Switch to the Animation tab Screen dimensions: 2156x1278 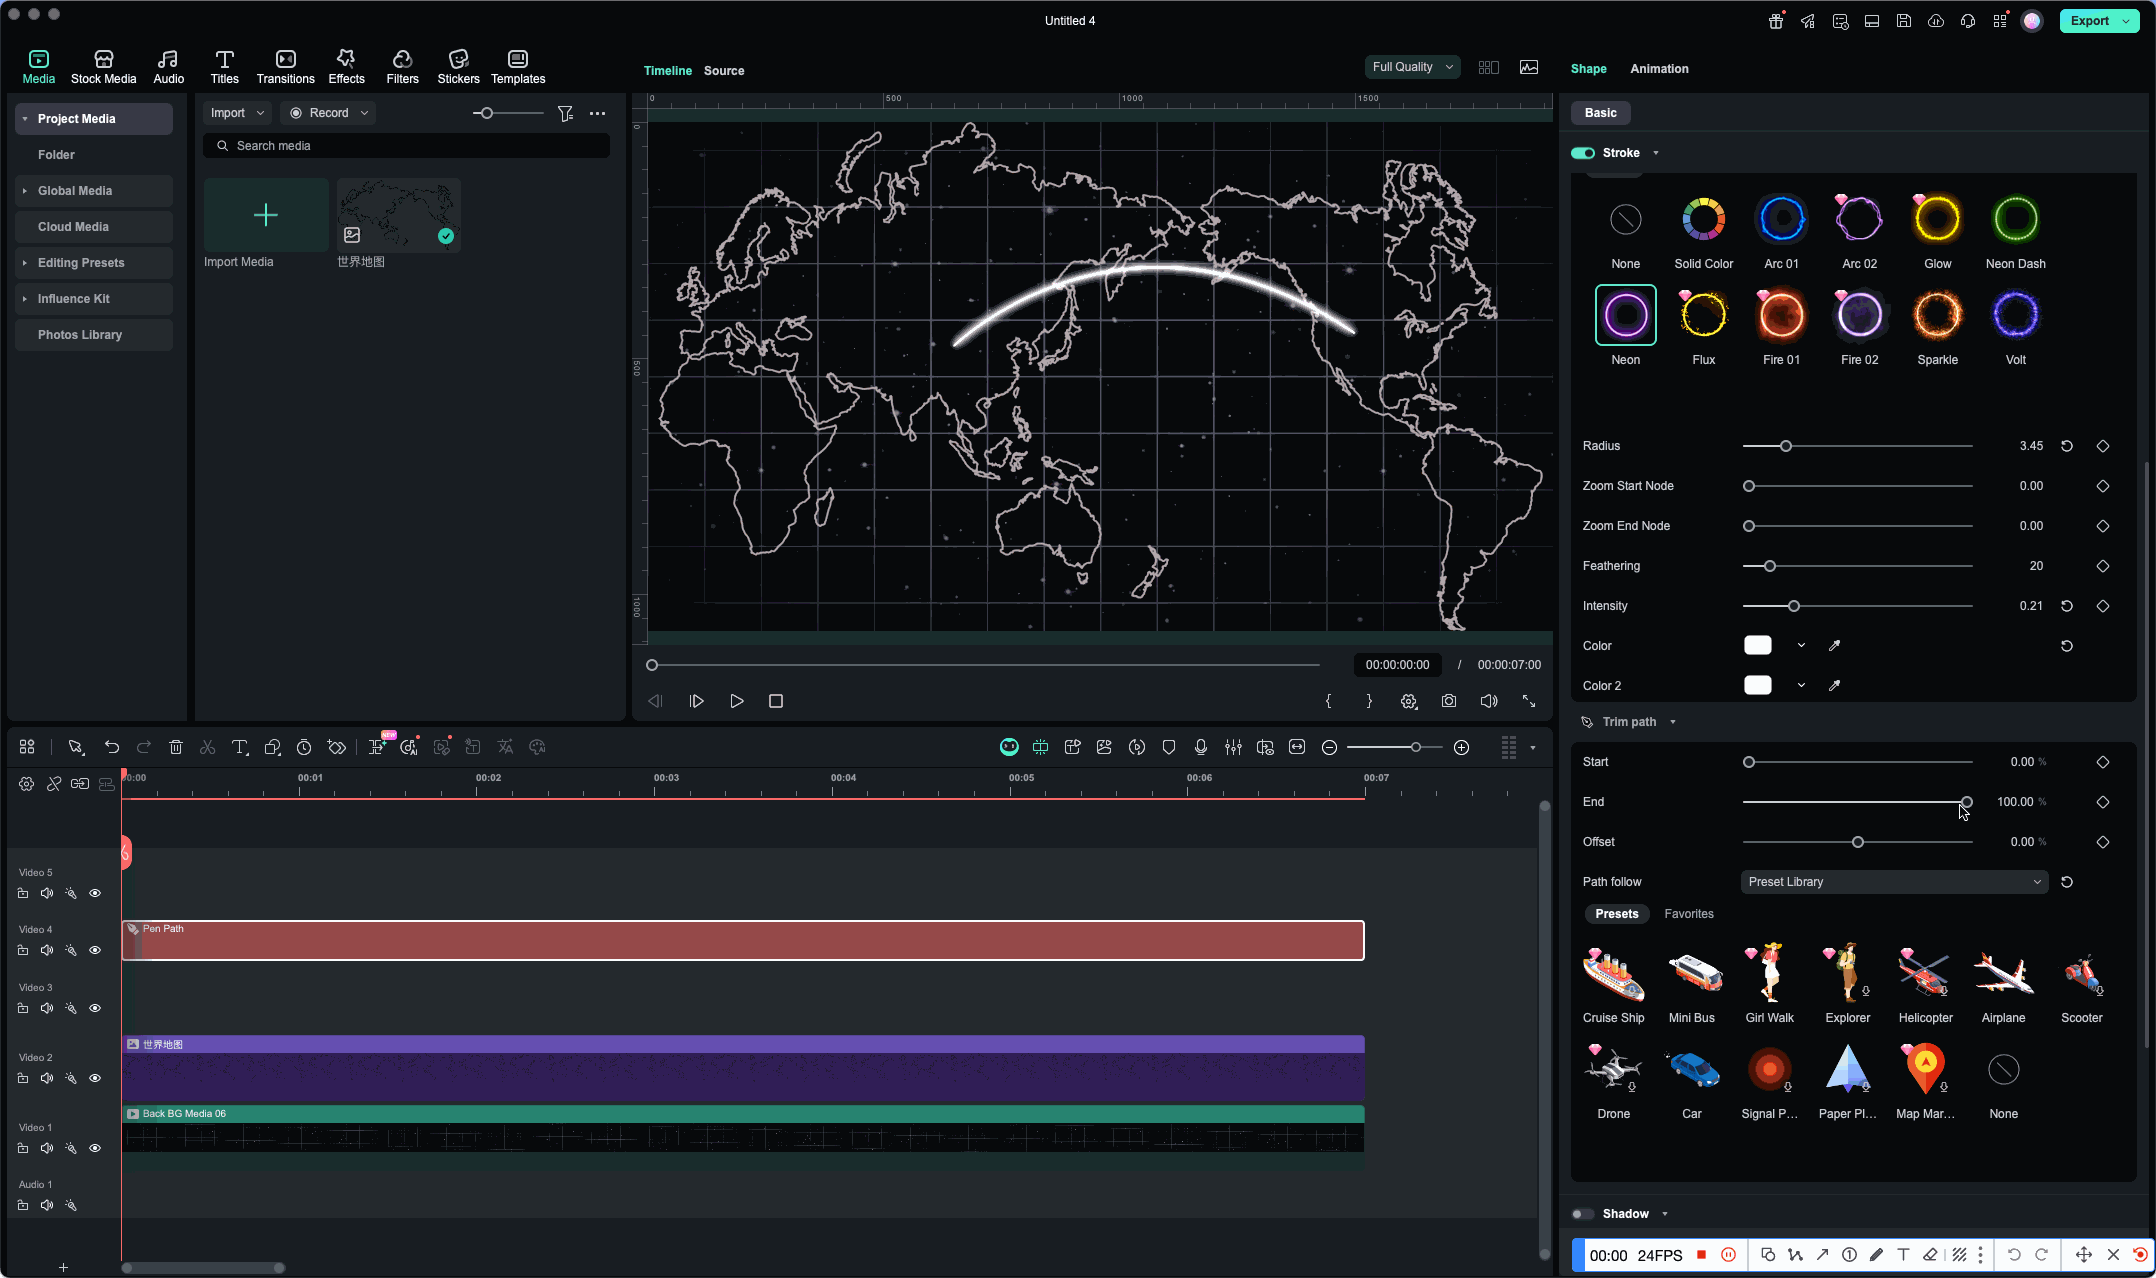click(1659, 69)
